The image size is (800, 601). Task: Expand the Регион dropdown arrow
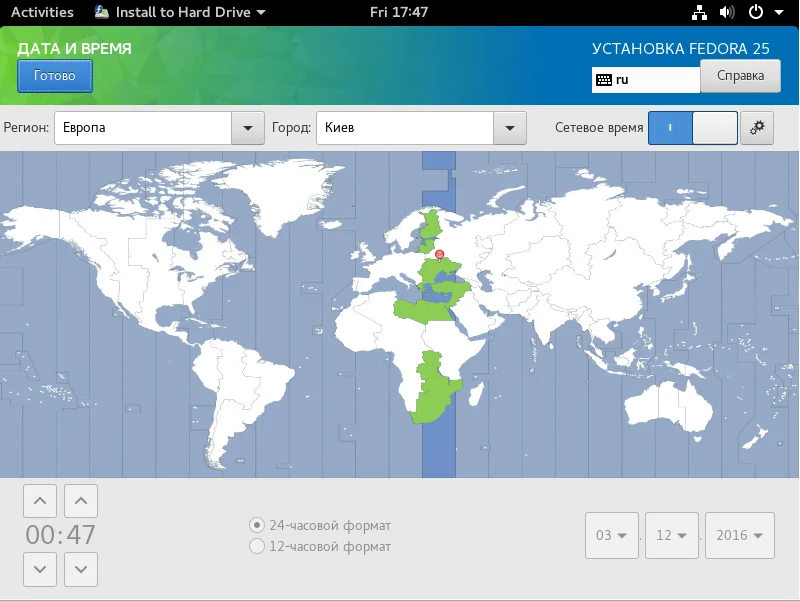(x=248, y=128)
